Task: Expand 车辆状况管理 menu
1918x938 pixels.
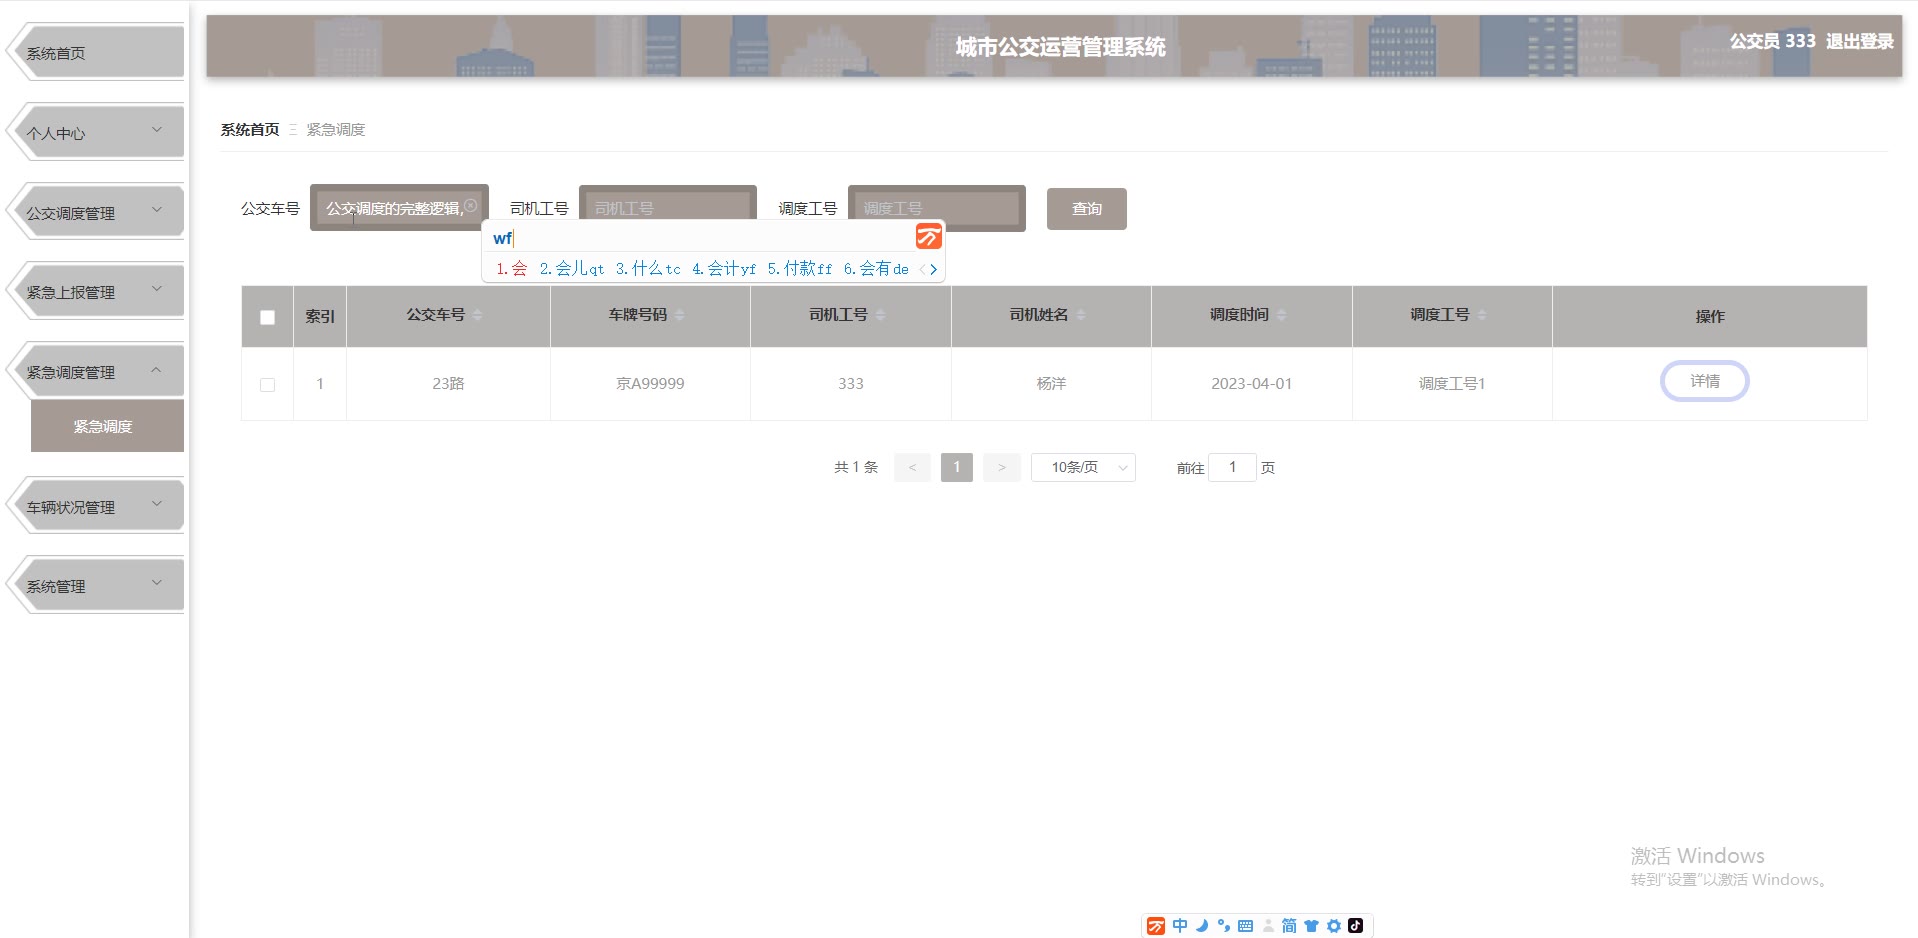Action: 96,506
